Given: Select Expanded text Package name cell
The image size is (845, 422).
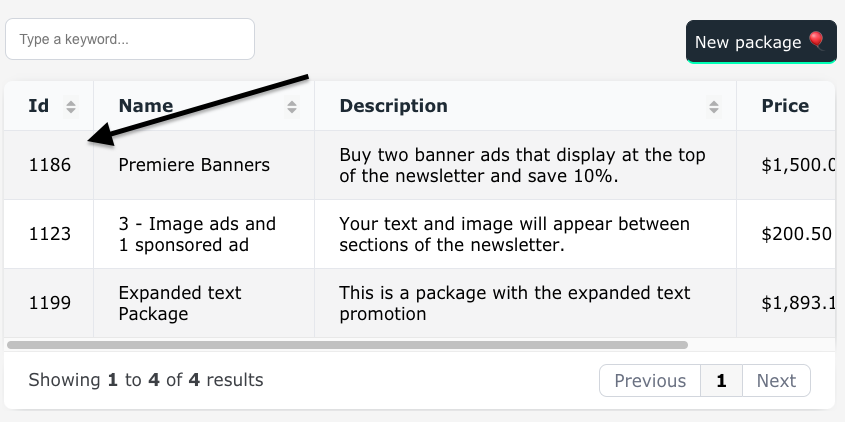Looking at the screenshot, I should coord(204,303).
